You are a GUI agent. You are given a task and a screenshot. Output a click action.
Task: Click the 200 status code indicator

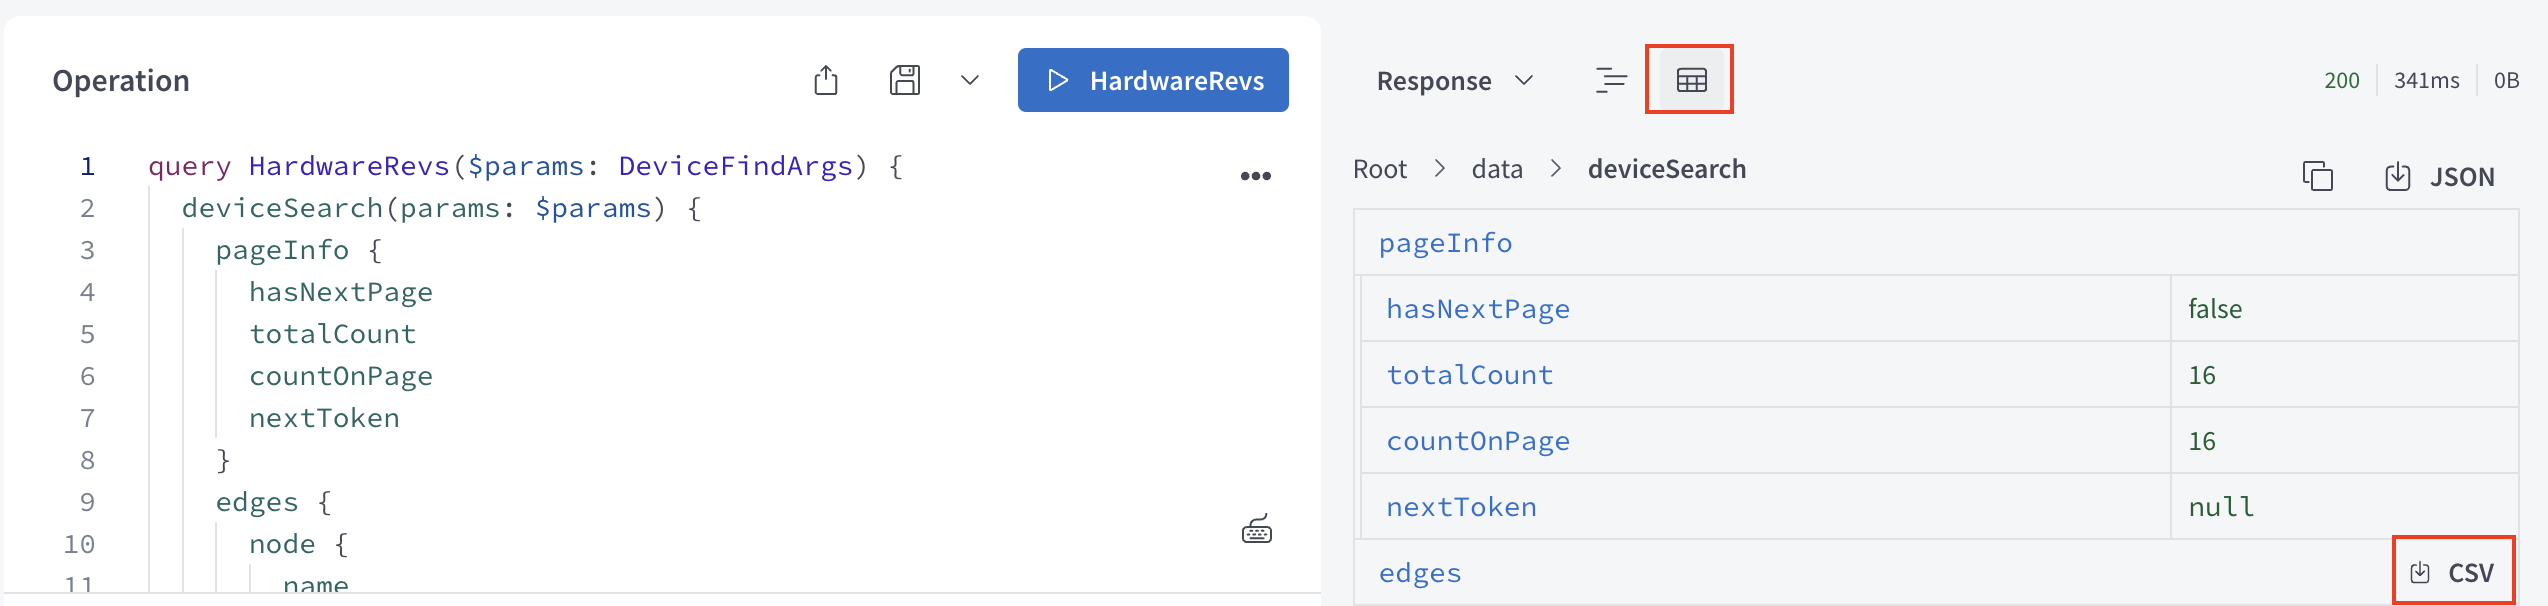(x=2340, y=80)
